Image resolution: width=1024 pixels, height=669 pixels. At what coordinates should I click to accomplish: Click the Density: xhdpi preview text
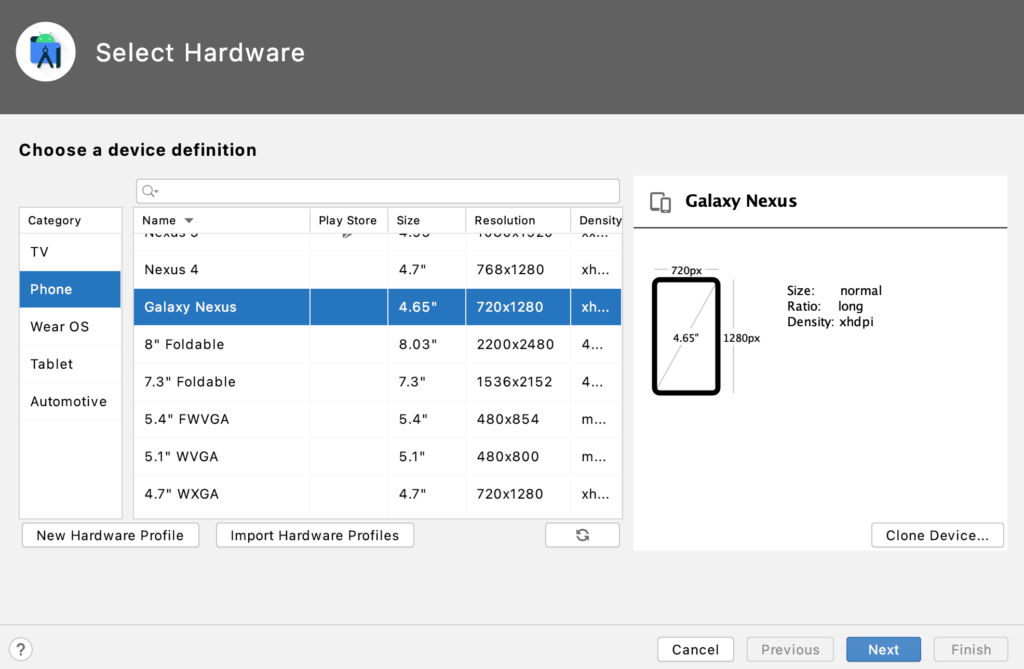[x=830, y=322]
